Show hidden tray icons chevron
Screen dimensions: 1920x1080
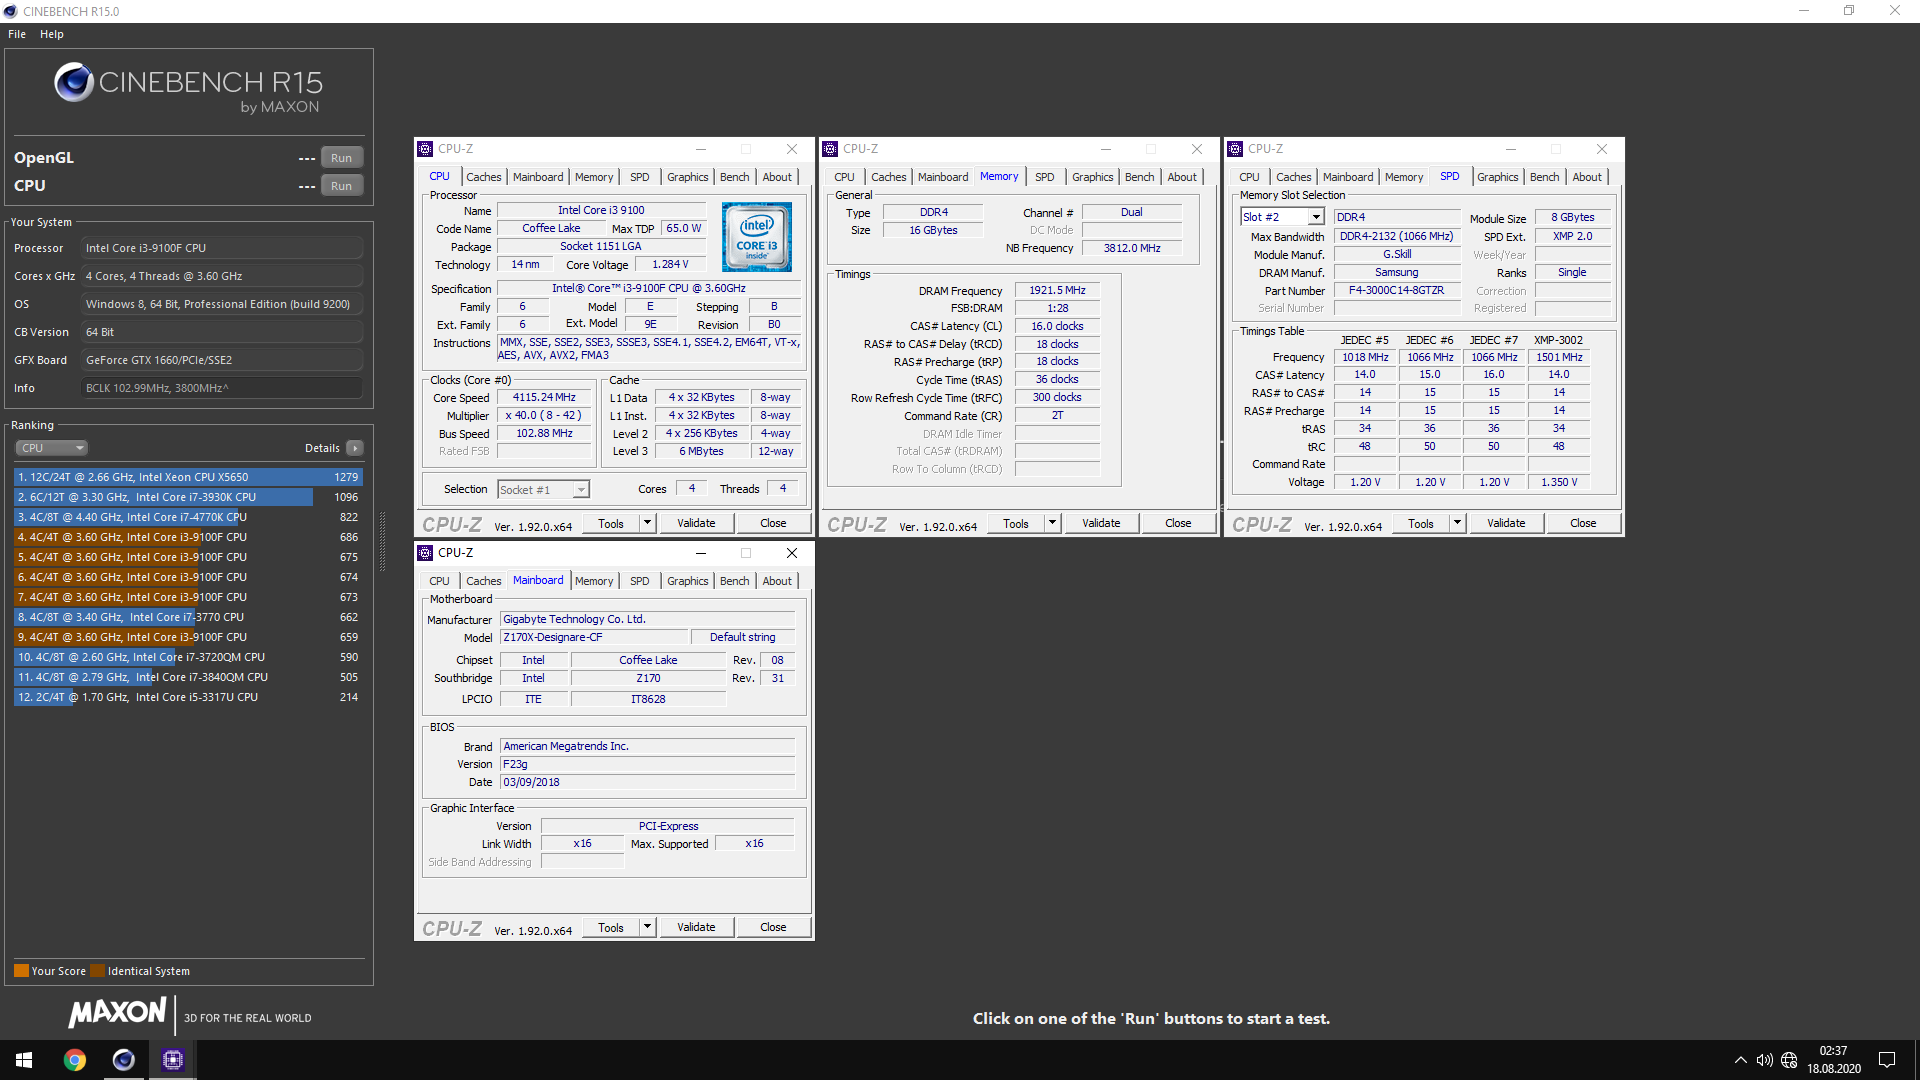[x=1740, y=1060]
